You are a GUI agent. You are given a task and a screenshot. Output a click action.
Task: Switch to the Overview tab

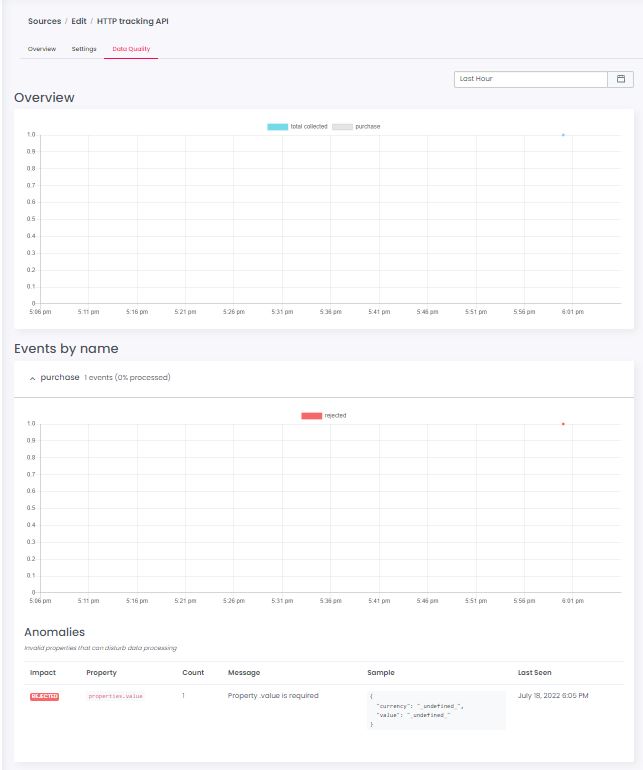click(42, 49)
